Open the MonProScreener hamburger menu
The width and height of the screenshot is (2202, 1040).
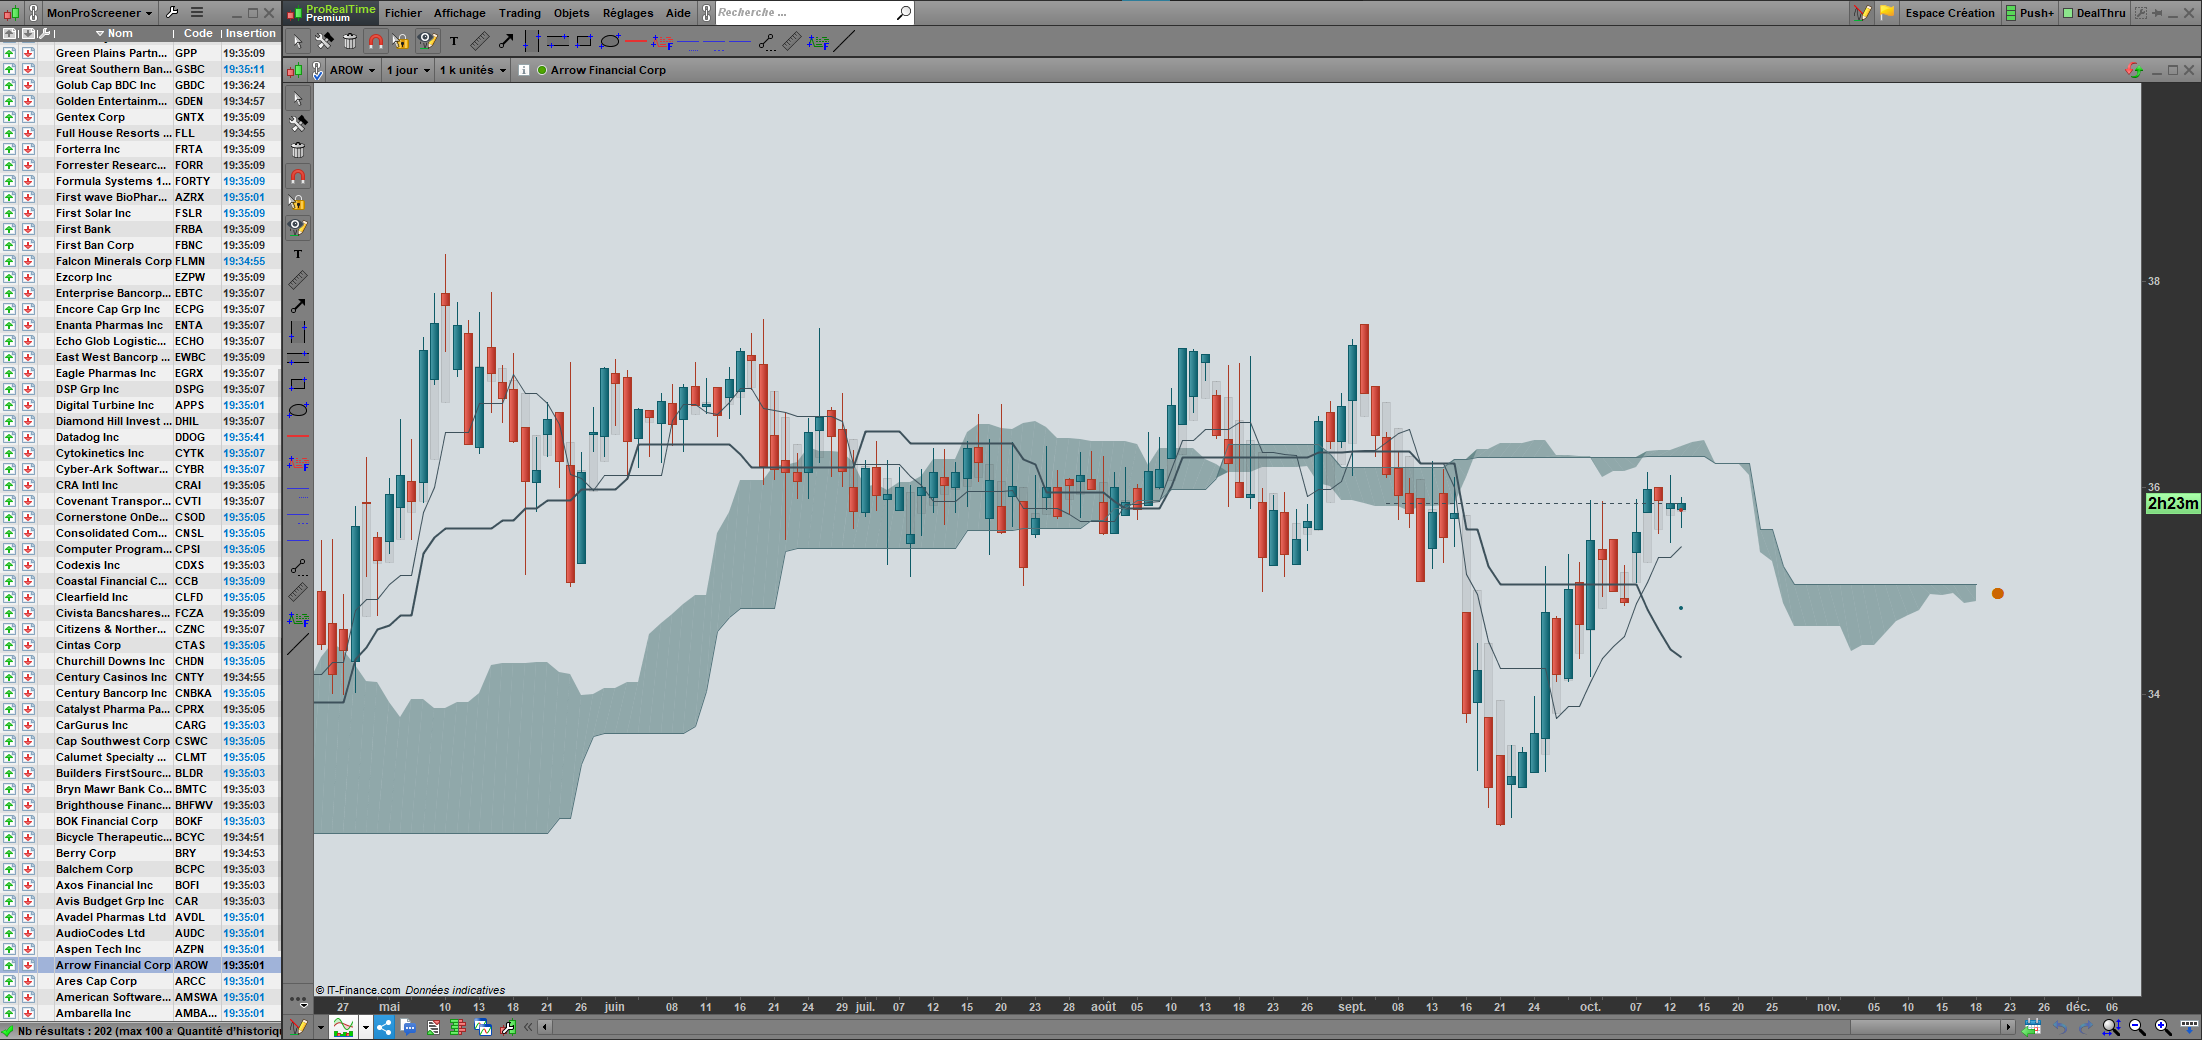[x=197, y=13]
